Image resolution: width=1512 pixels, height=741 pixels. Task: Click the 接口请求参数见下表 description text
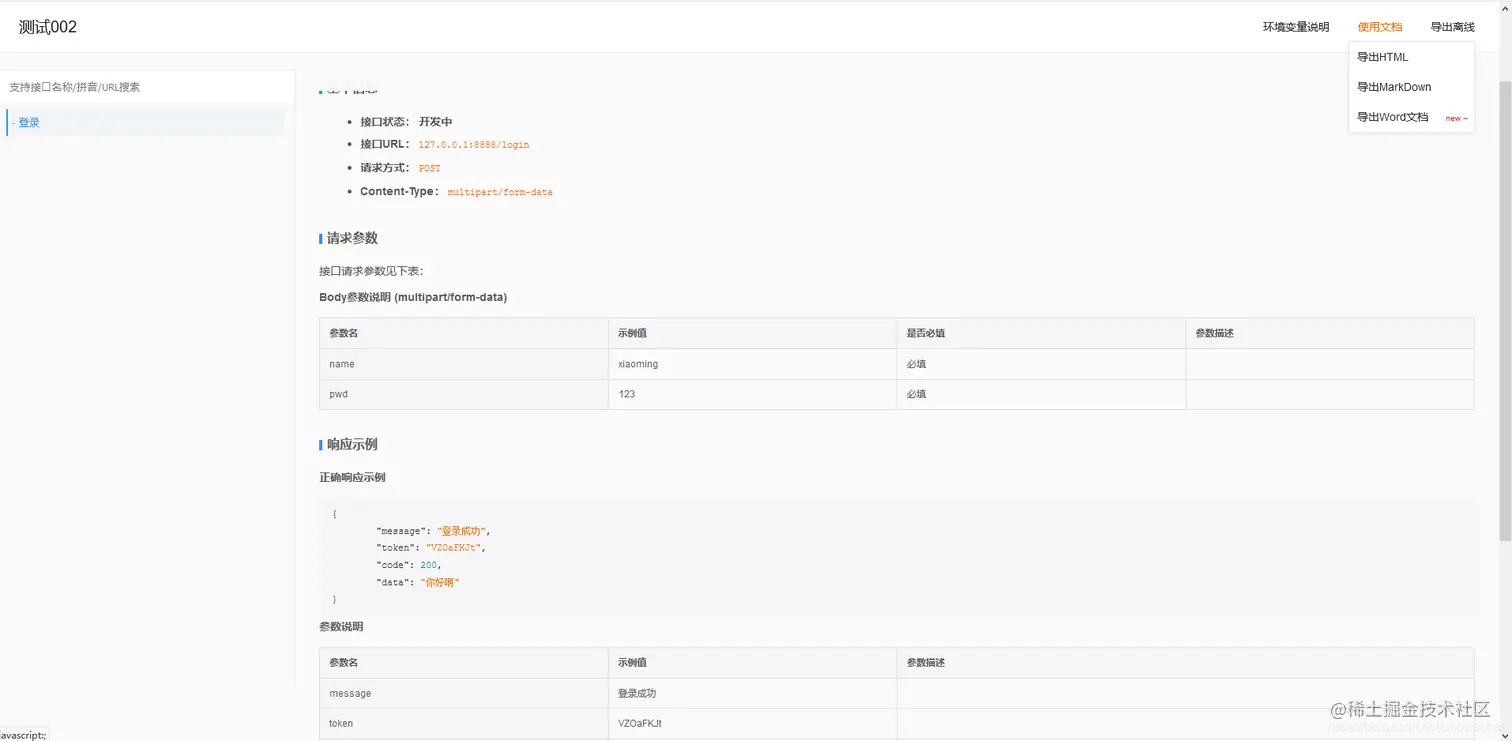[x=371, y=271]
